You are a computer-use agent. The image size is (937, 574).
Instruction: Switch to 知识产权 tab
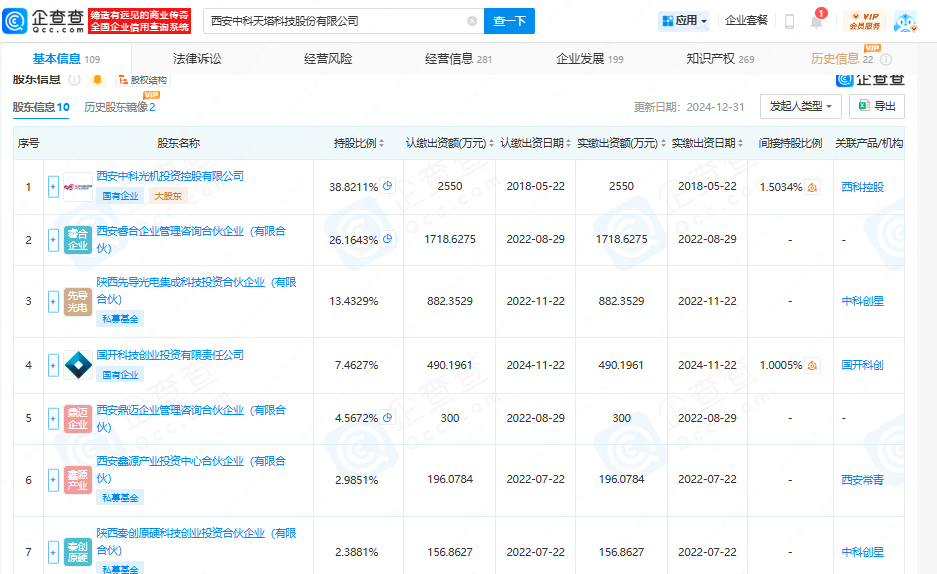[x=720, y=59]
